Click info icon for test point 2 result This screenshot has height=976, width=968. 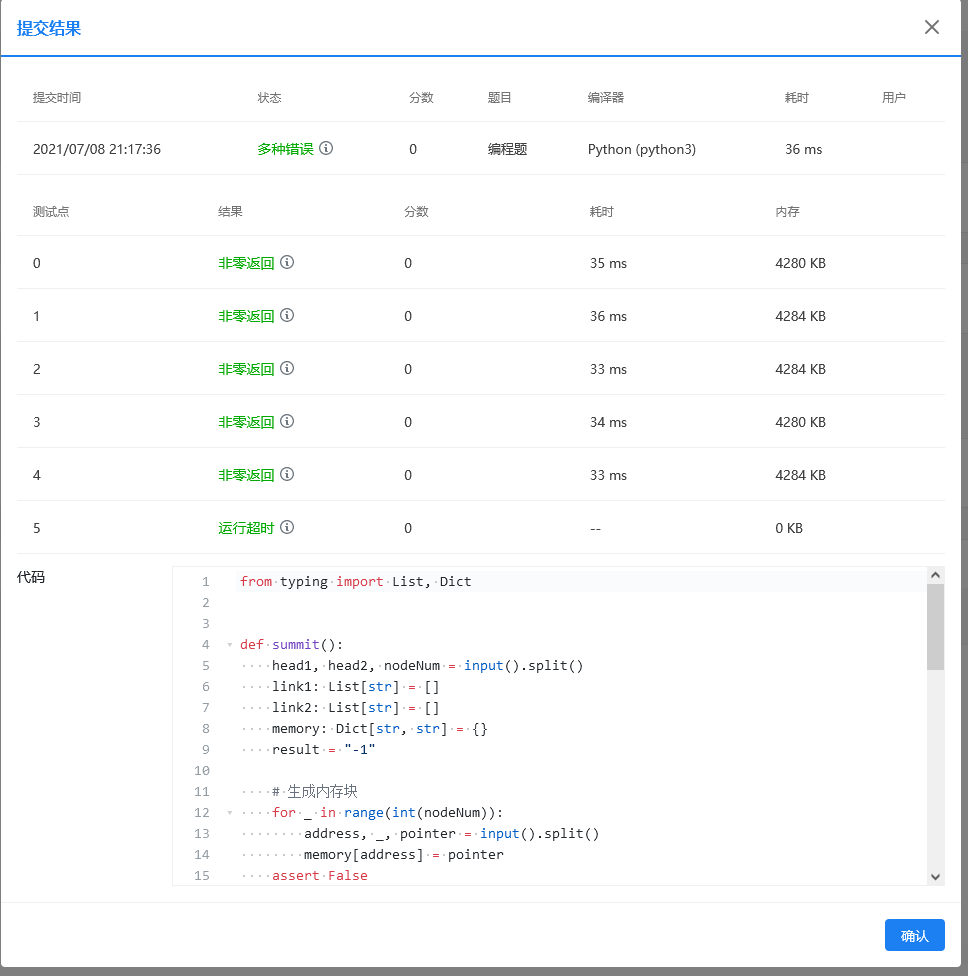click(x=287, y=368)
